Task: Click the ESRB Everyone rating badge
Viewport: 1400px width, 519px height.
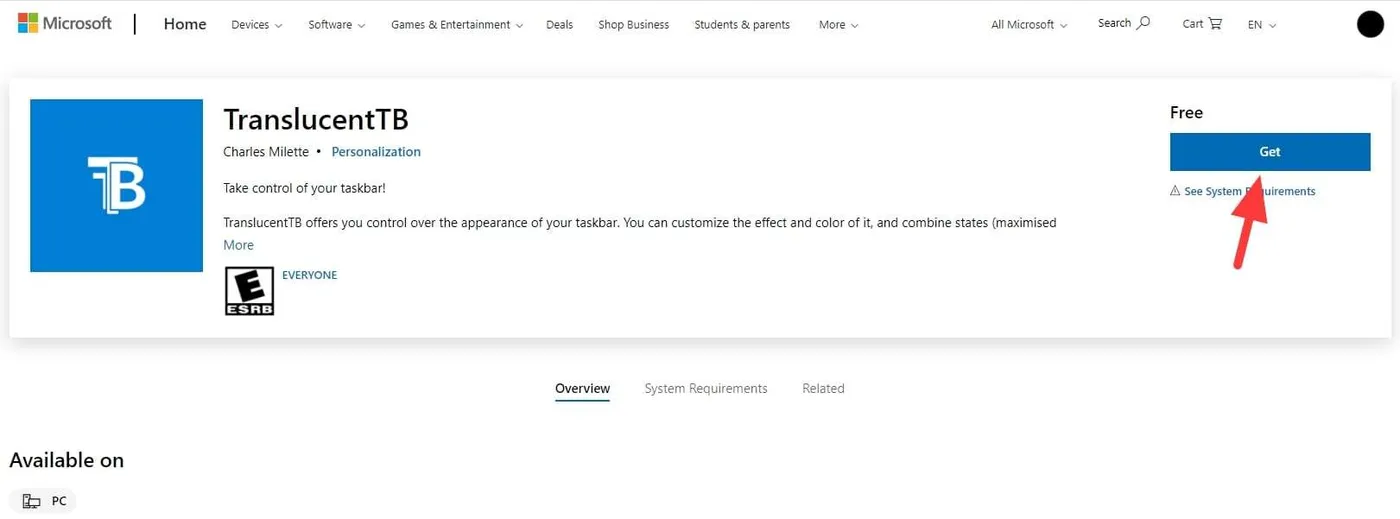Action: 250,291
